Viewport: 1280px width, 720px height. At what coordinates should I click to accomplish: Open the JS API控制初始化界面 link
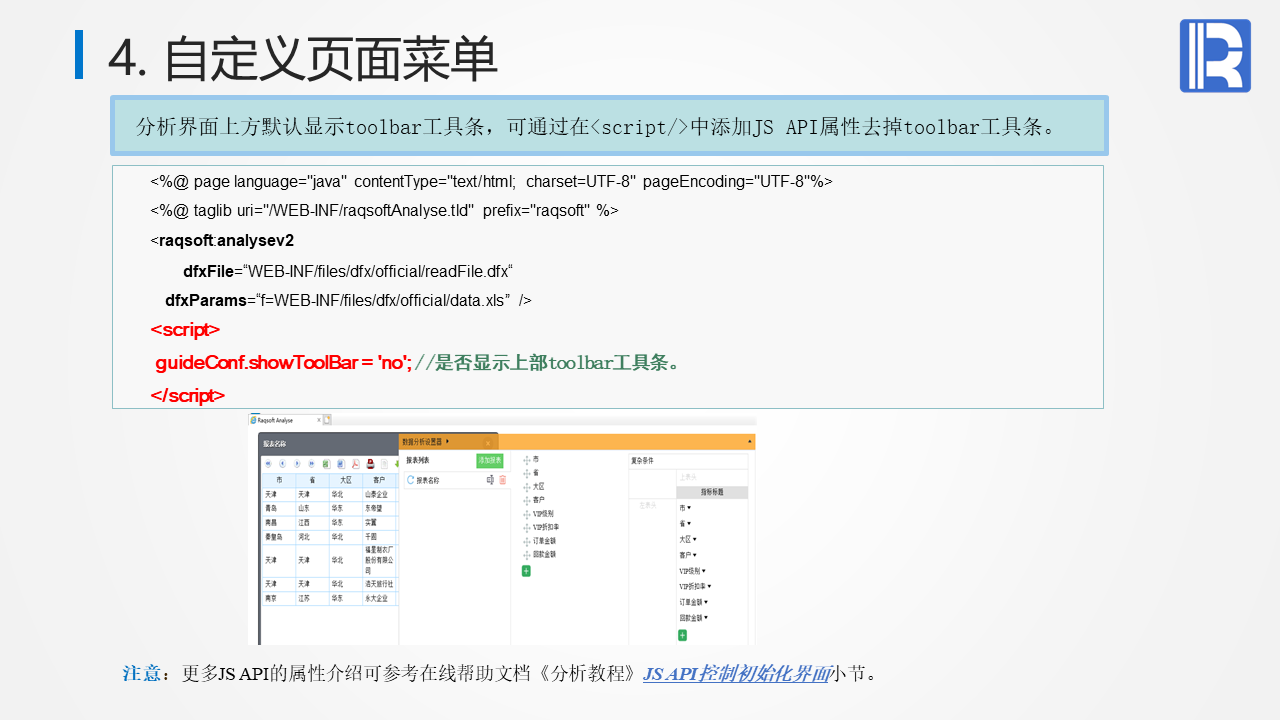[736, 674]
